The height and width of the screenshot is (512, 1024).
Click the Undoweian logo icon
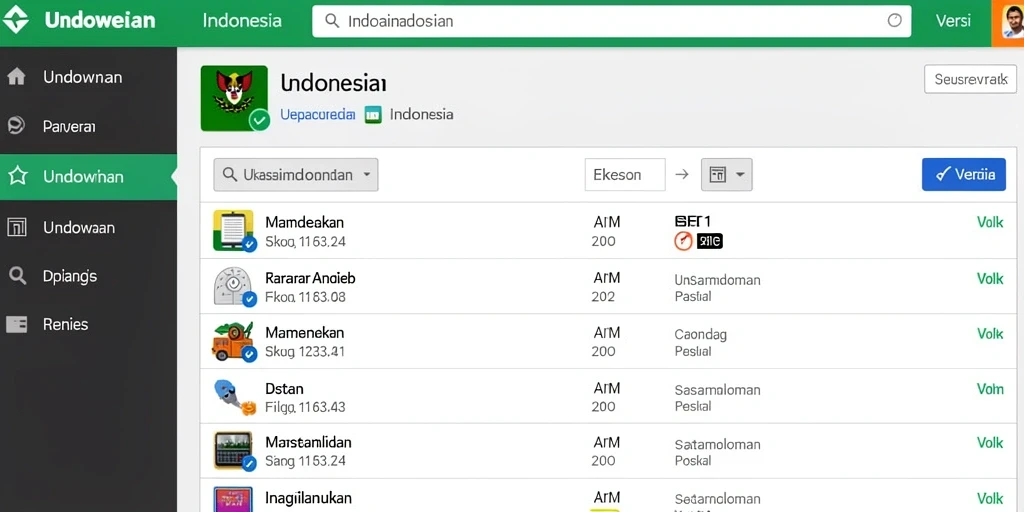(x=16, y=20)
